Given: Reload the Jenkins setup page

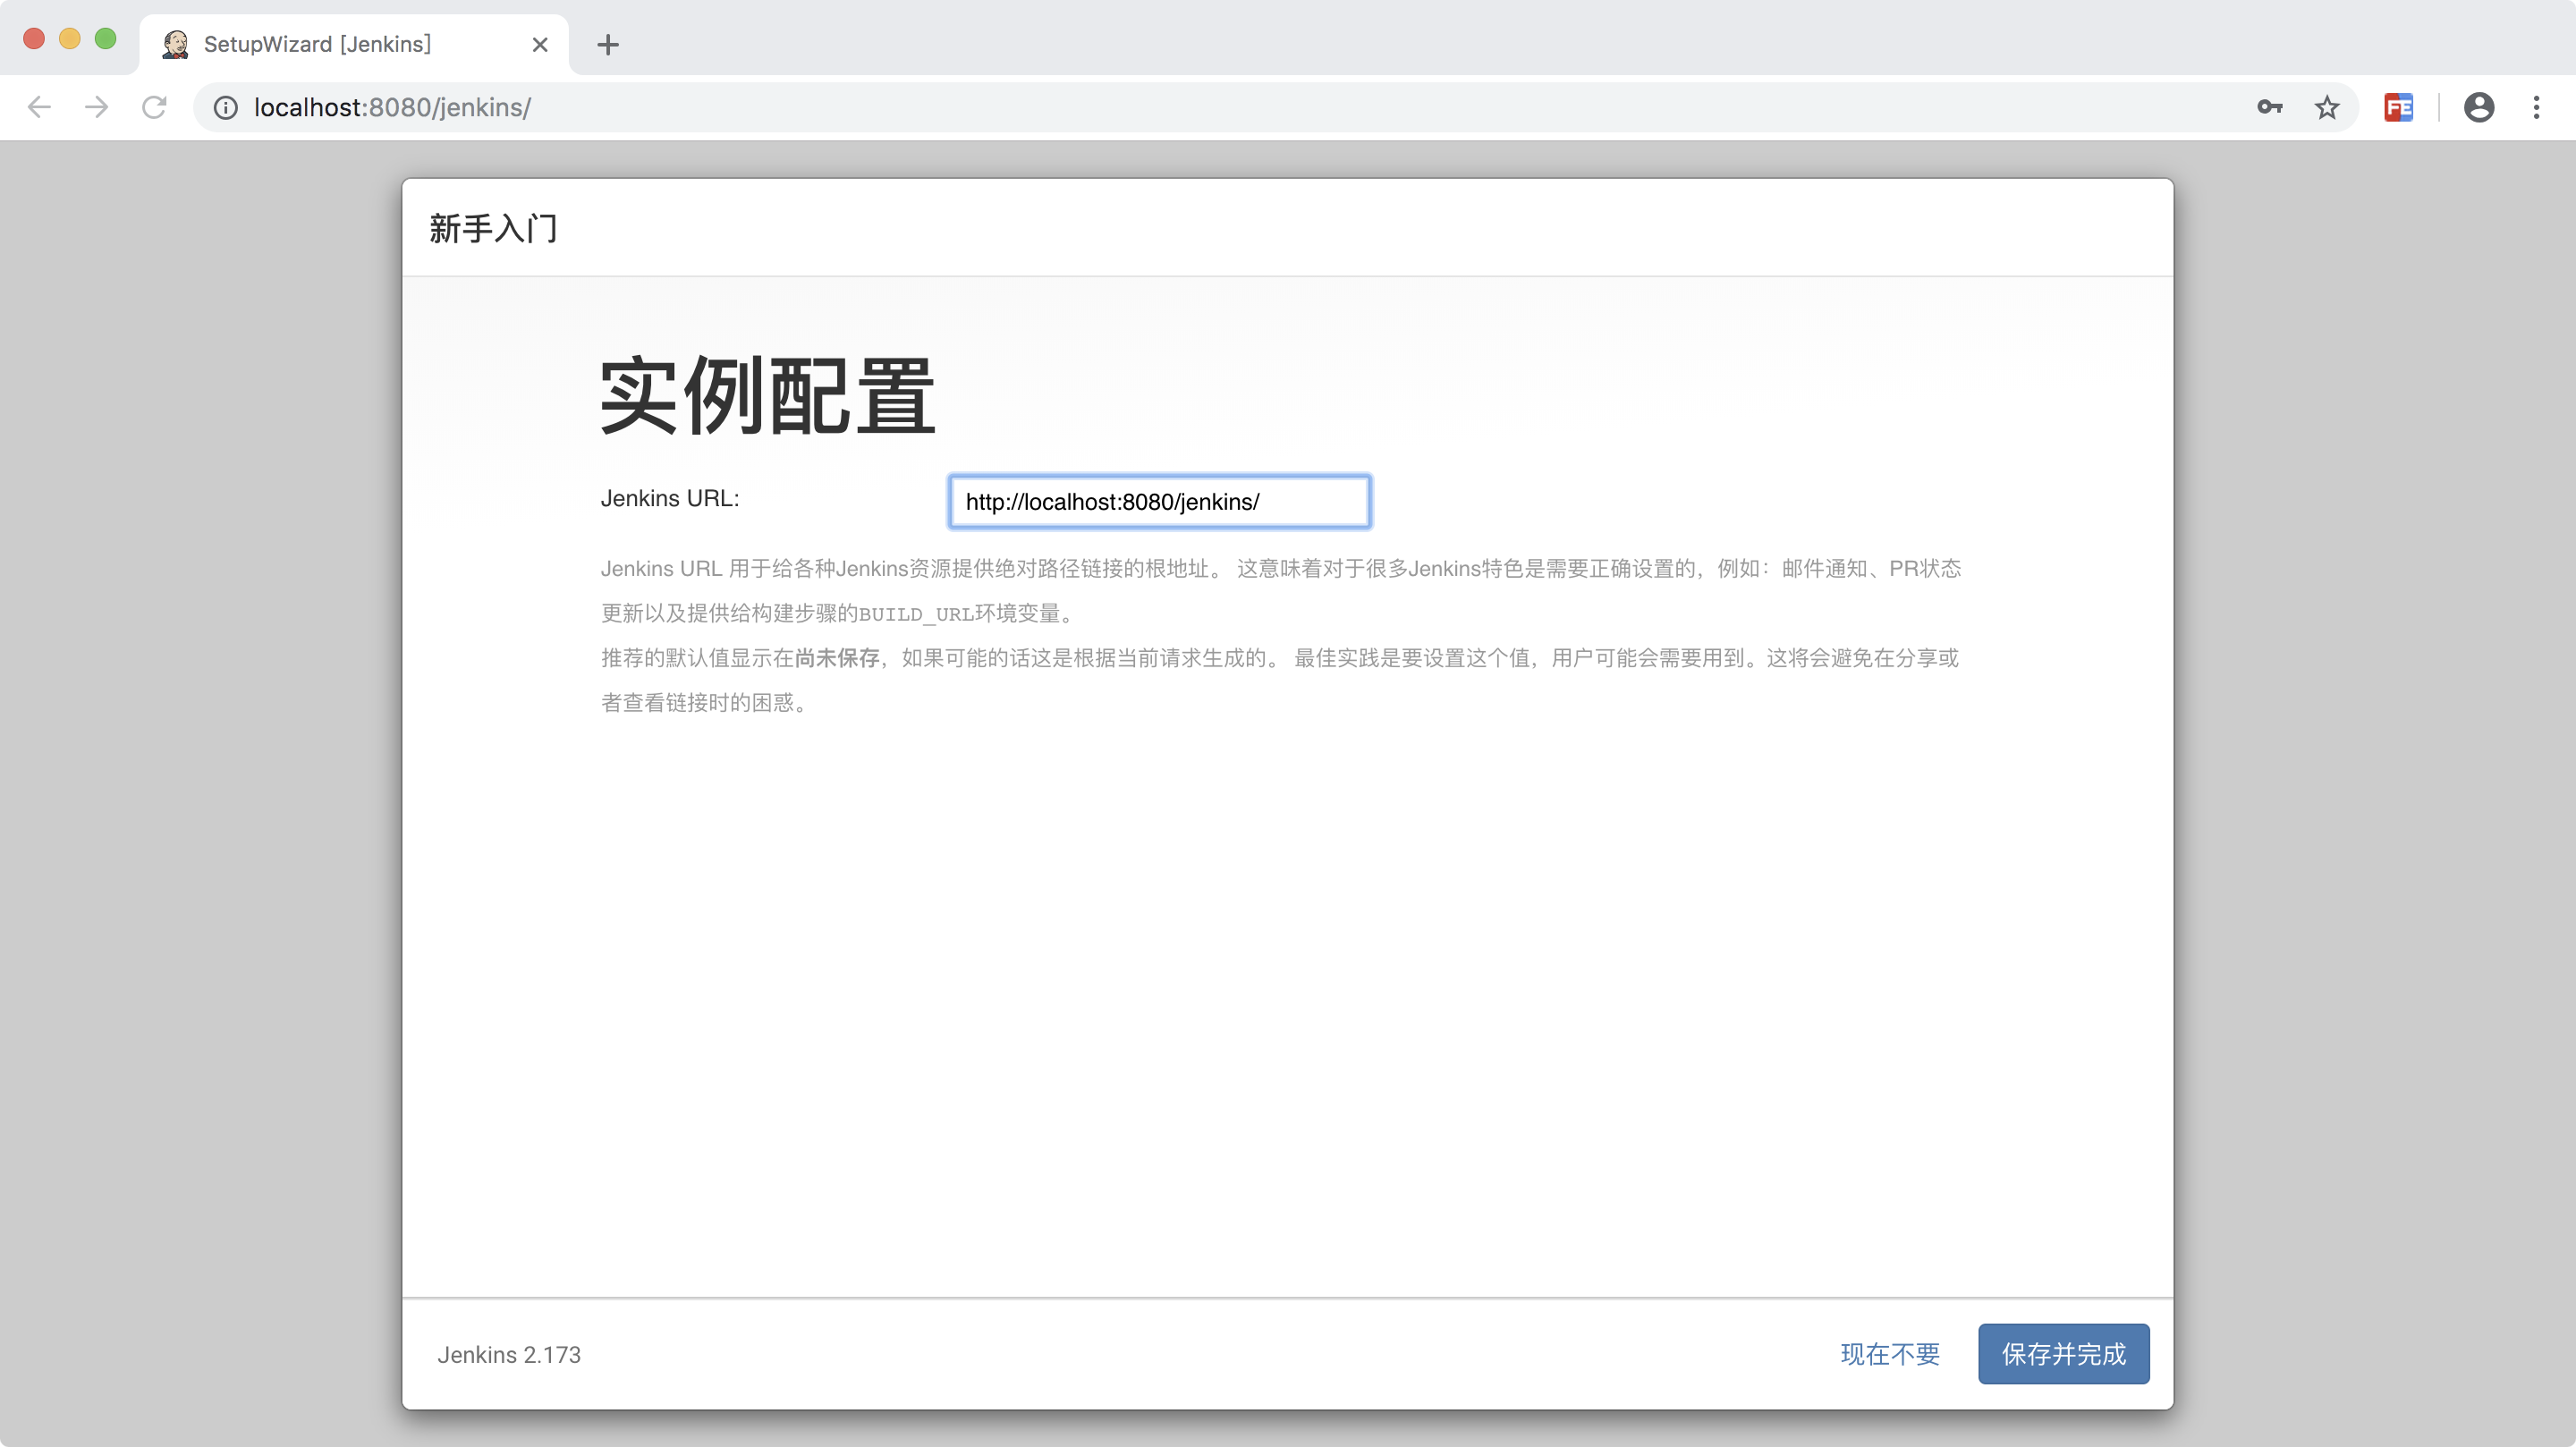Looking at the screenshot, I should 154,107.
